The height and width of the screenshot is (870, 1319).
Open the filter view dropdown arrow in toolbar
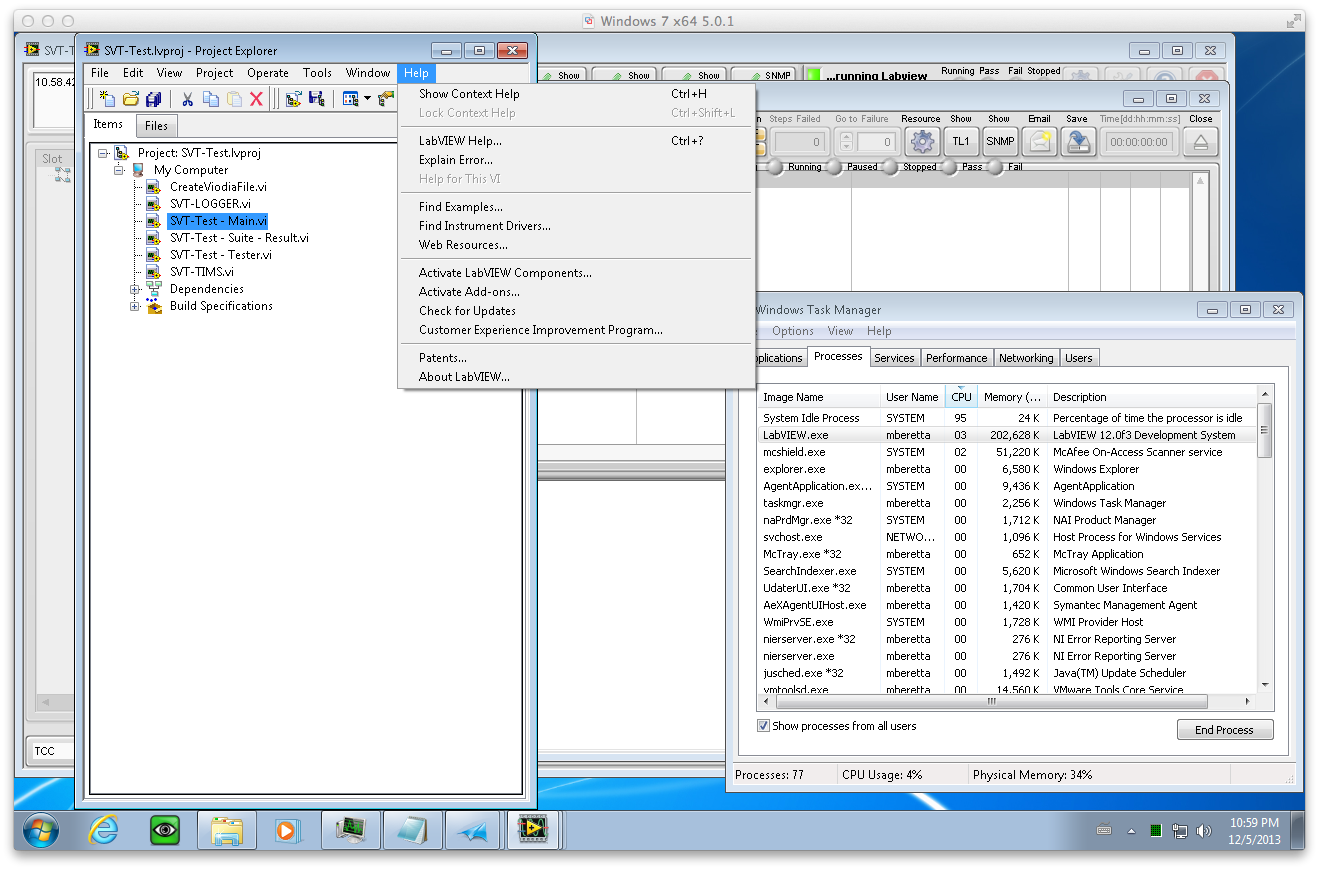[x=367, y=99]
